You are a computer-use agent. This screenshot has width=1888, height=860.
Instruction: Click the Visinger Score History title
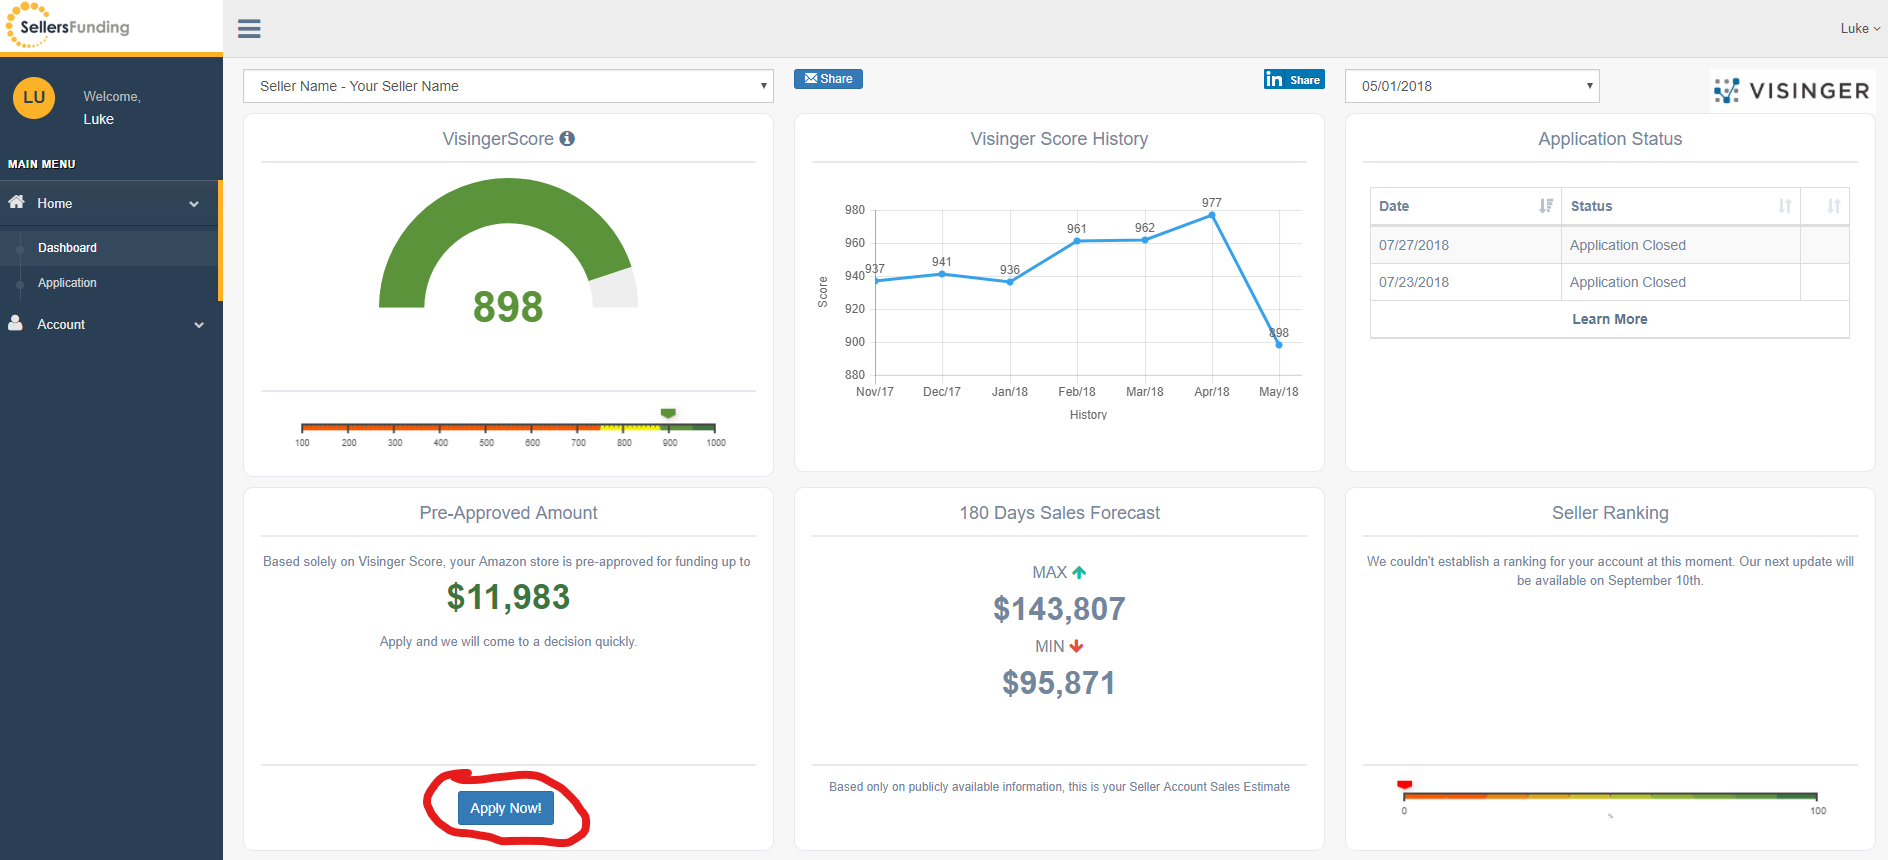coord(1059,139)
